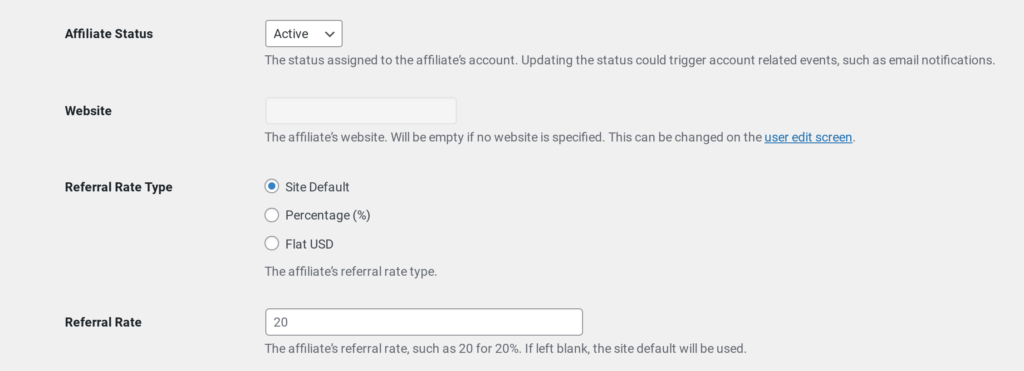Click the Referral Rate field label
The width and height of the screenshot is (1024, 371).
pos(103,322)
